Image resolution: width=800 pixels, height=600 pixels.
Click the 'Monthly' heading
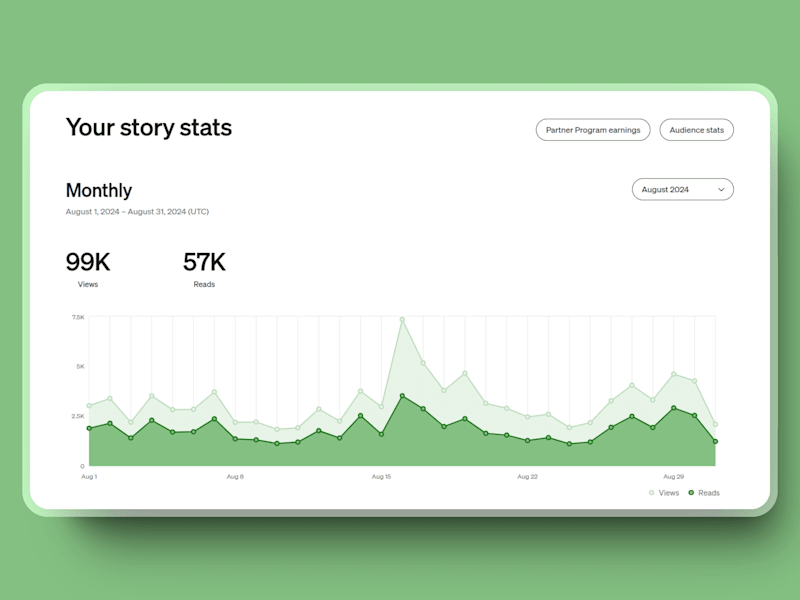coord(99,190)
